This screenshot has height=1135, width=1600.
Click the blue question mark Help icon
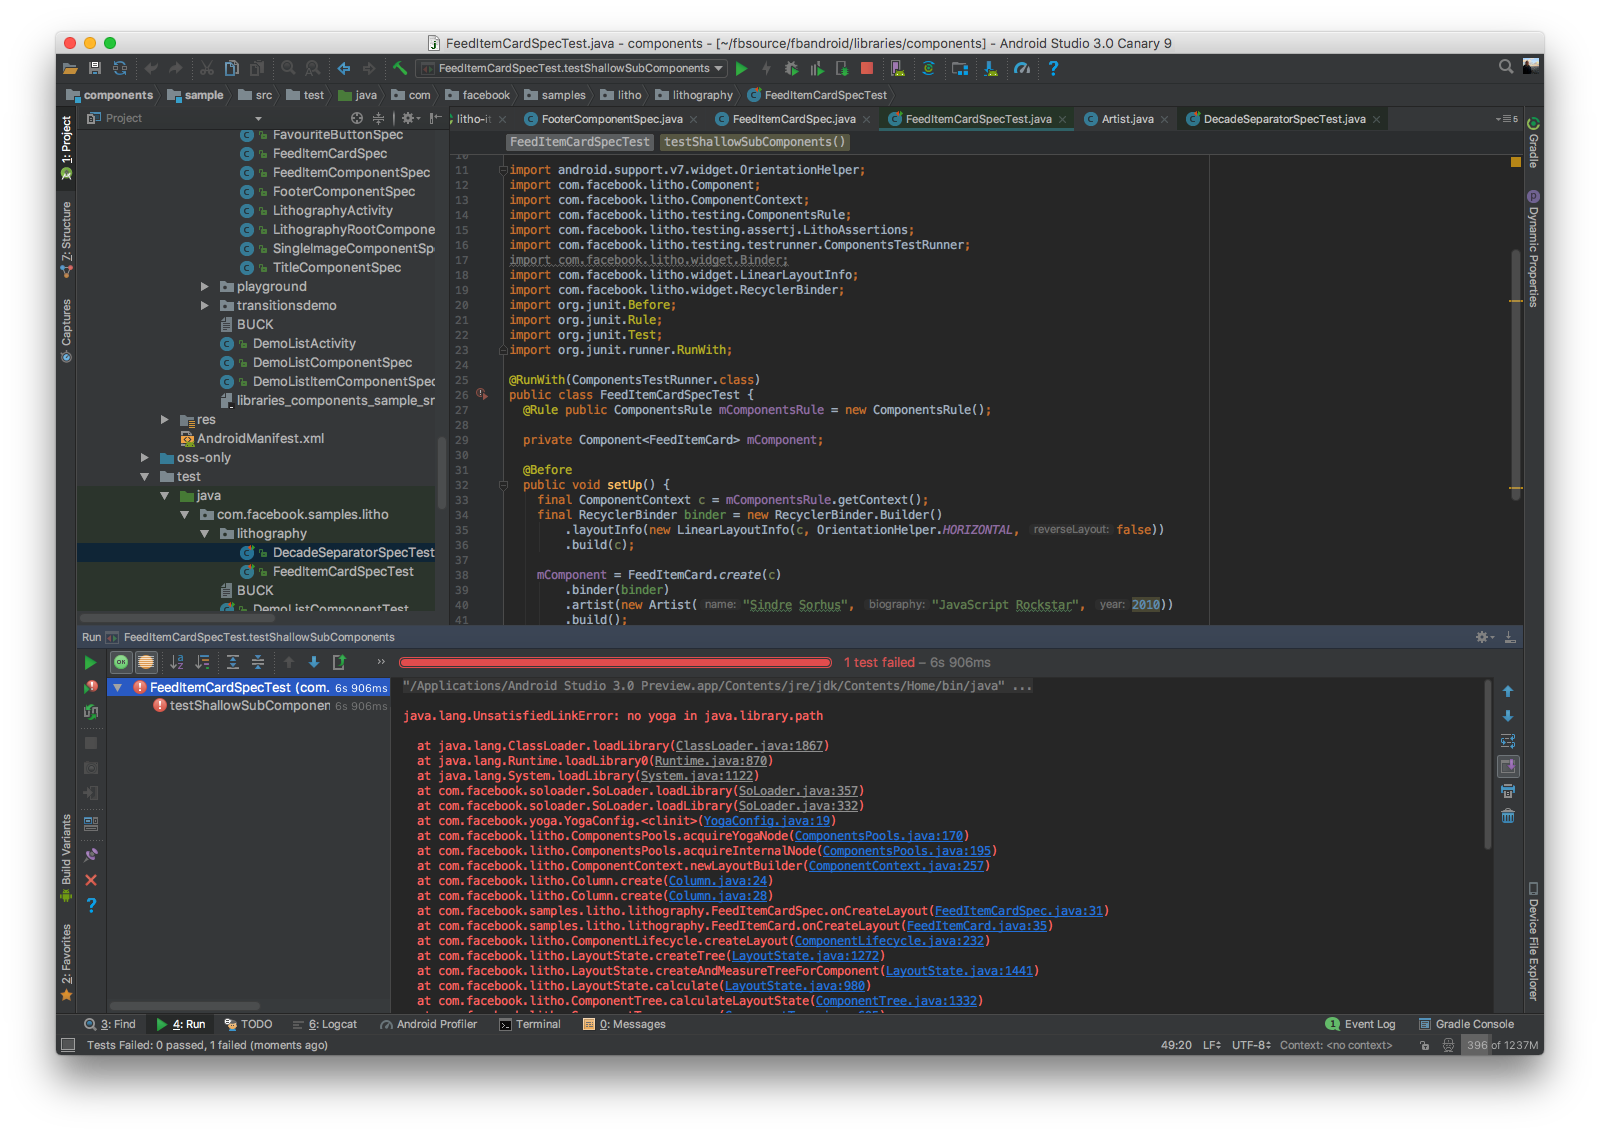[x=1053, y=68]
